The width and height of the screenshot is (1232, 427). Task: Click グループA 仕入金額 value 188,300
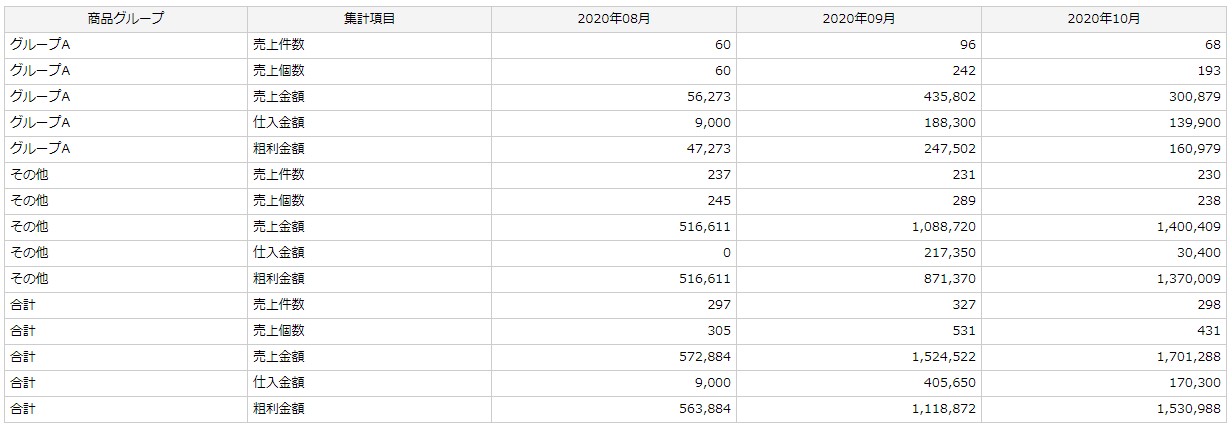point(950,123)
